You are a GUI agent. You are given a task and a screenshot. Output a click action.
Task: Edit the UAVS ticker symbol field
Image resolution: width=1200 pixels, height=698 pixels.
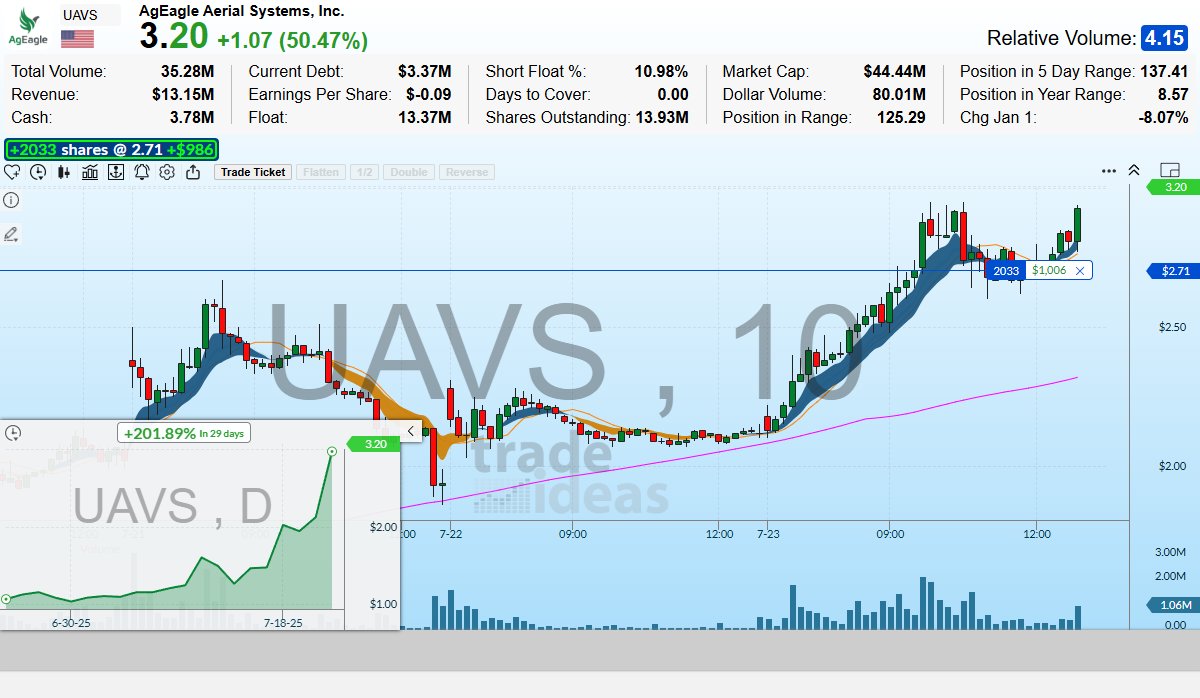click(x=90, y=14)
